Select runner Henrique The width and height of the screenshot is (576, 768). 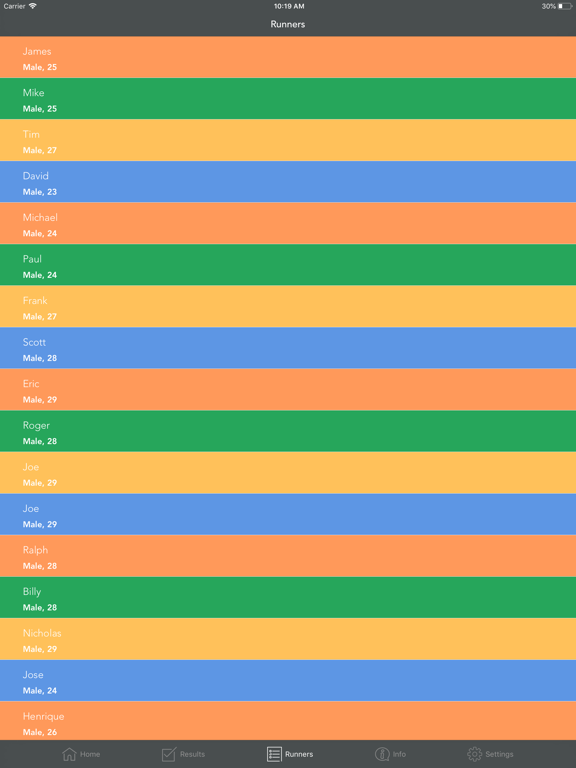coord(288,721)
